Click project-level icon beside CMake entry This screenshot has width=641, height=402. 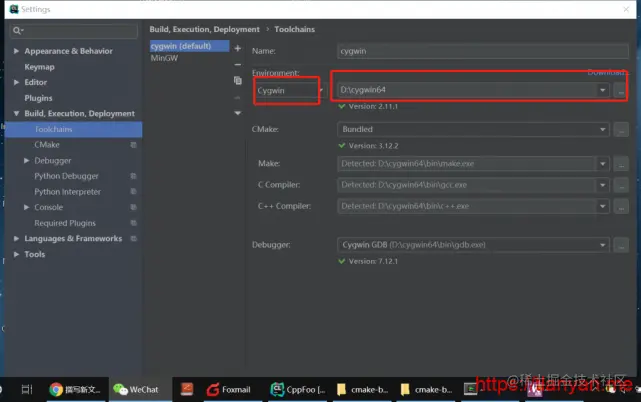pyautogui.click(x=133, y=145)
